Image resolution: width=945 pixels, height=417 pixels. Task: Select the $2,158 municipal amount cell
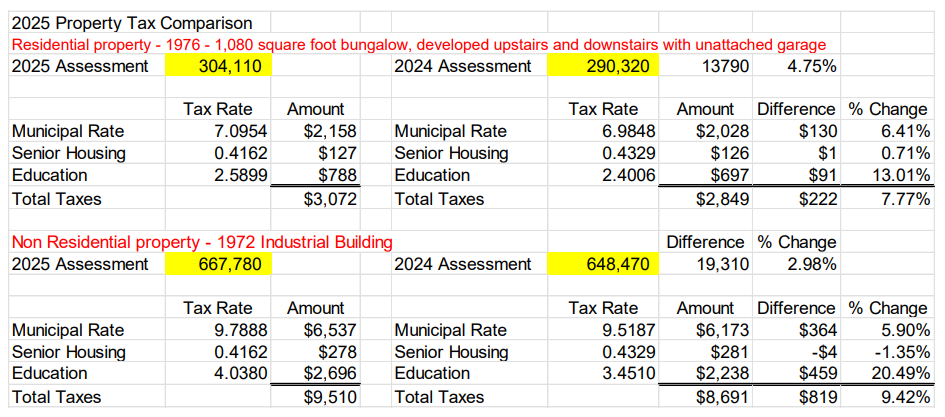tap(330, 131)
